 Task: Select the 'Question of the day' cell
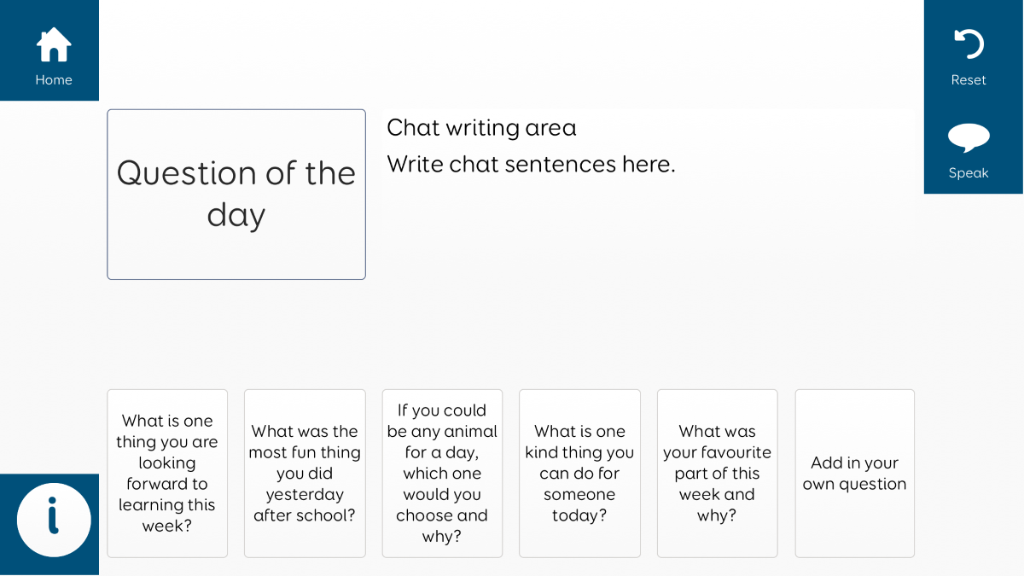236,194
